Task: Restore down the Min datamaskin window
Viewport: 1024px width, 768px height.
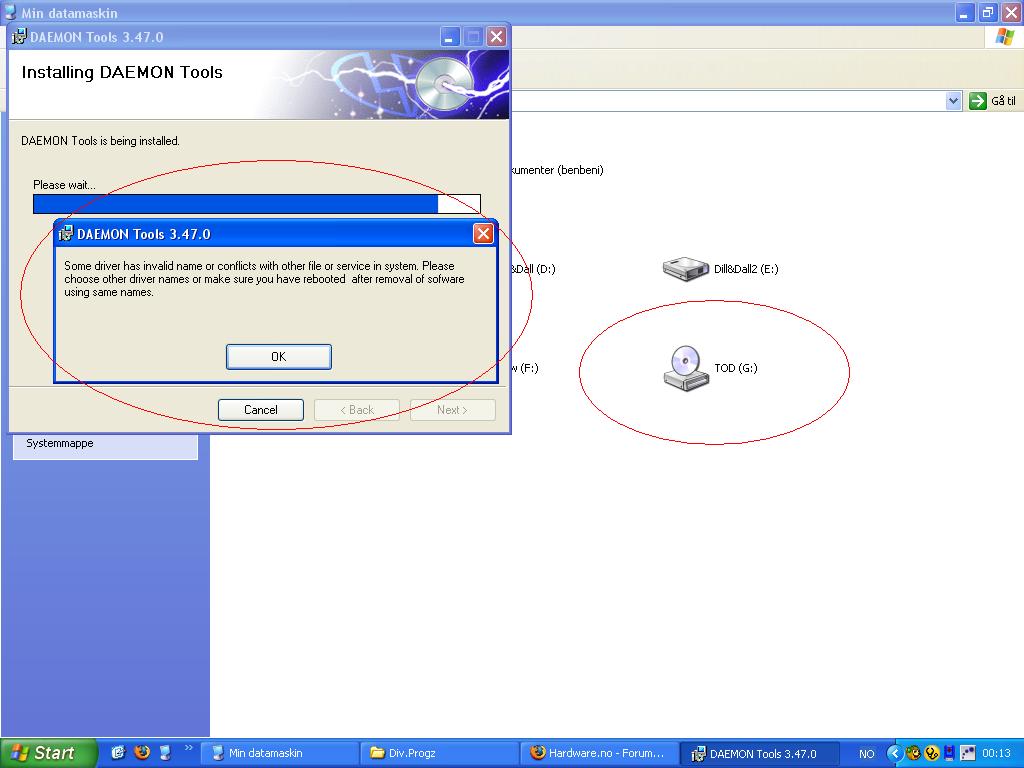Action: tap(988, 12)
